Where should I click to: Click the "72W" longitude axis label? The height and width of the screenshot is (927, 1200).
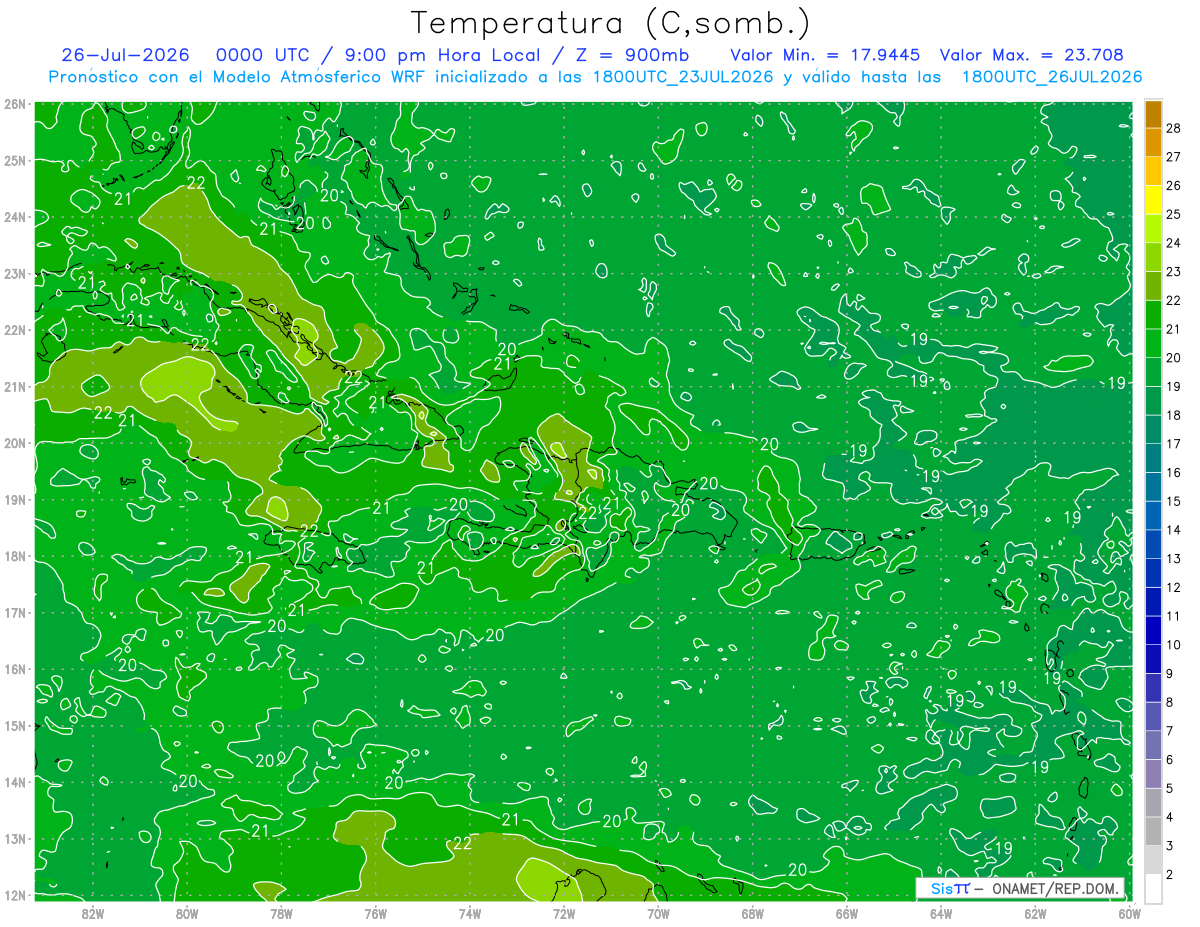click(563, 913)
